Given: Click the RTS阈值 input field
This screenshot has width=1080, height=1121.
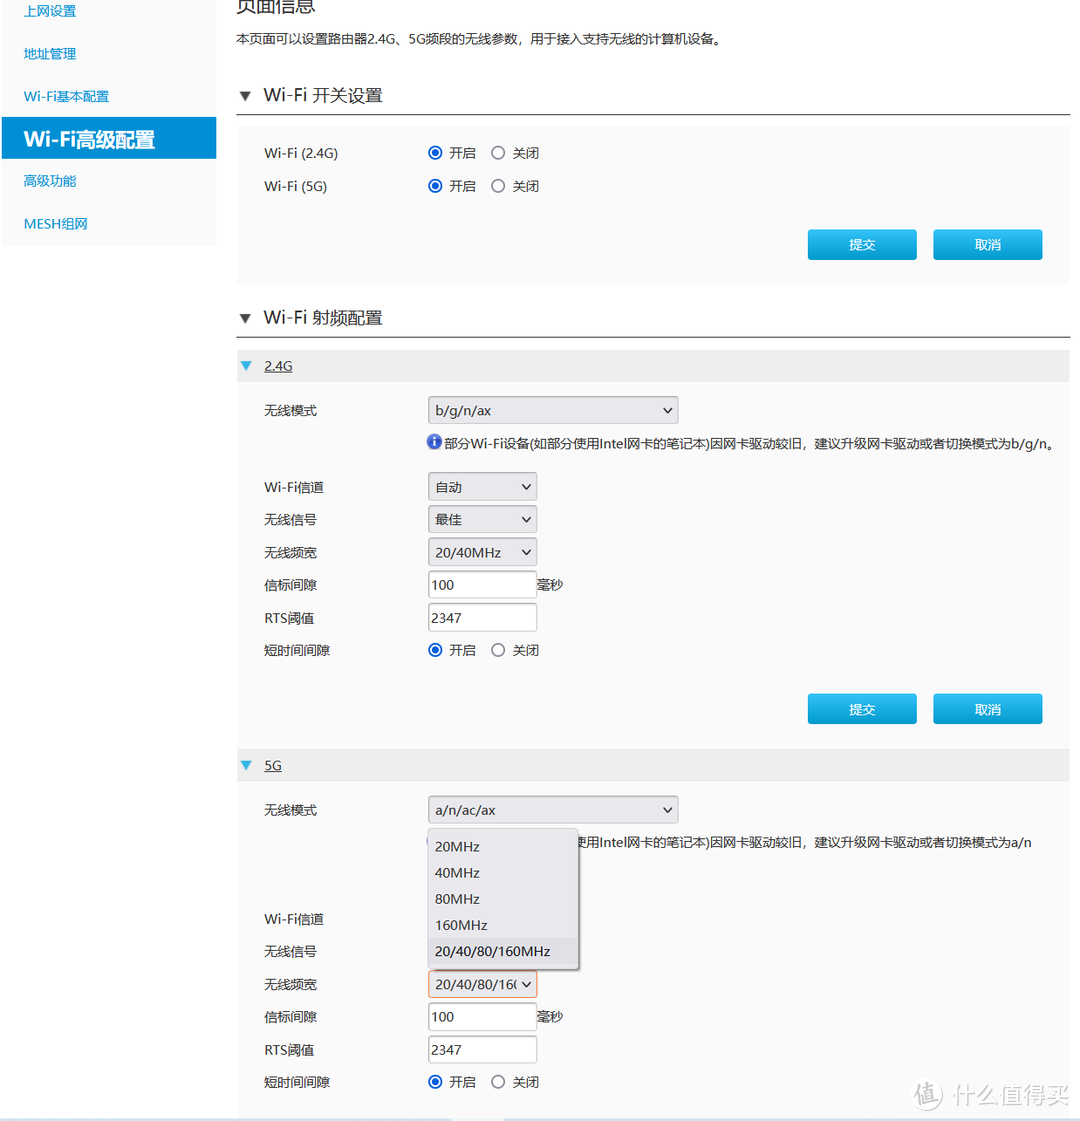Looking at the screenshot, I should pyautogui.click(x=482, y=617).
